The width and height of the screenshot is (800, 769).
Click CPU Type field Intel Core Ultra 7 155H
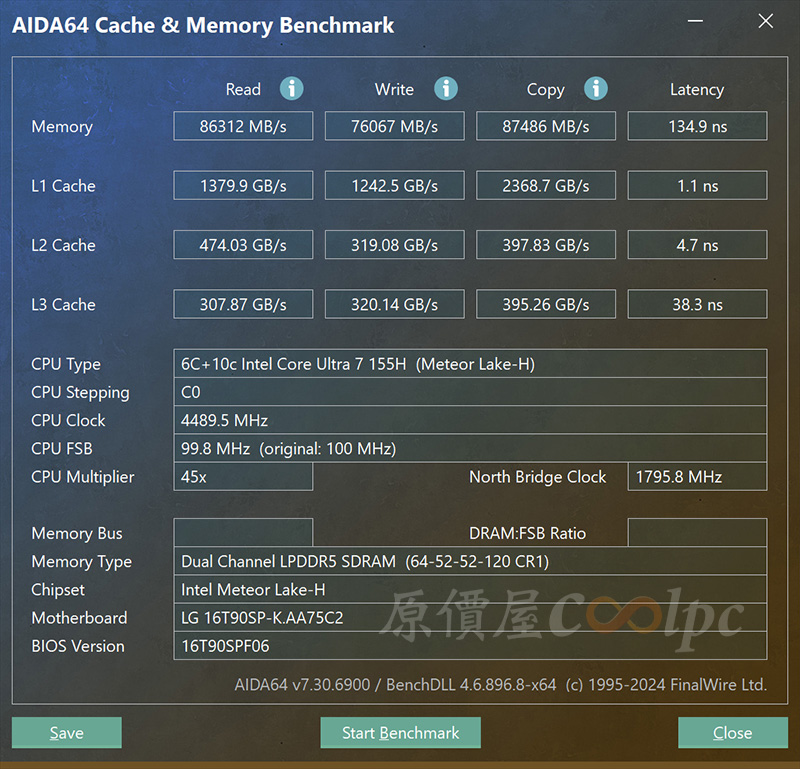[x=470, y=364]
